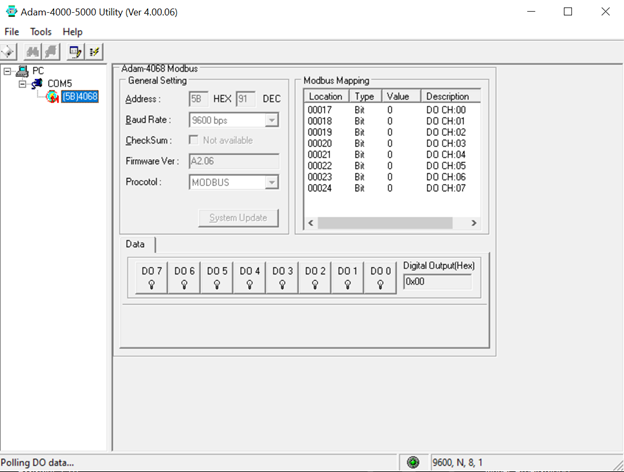624x472 pixels.
Task: Check the CheckSum 'Not available' checkbox
Action: pyautogui.click(x=194, y=140)
